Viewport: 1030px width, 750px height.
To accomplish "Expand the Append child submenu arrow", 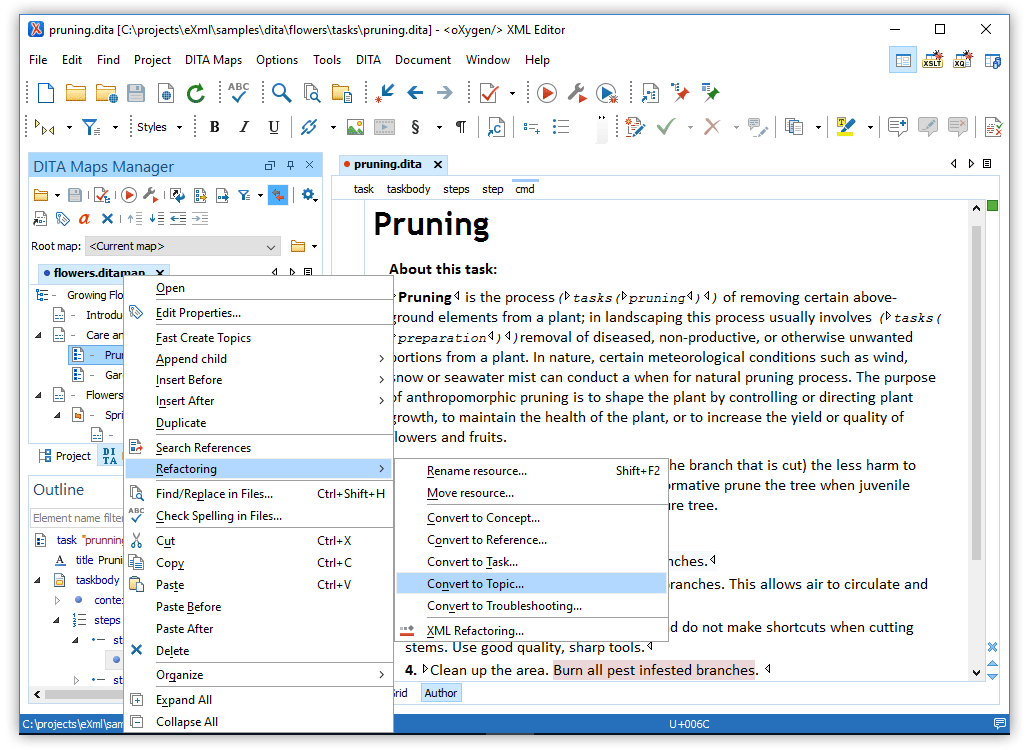I will coord(381,359).
